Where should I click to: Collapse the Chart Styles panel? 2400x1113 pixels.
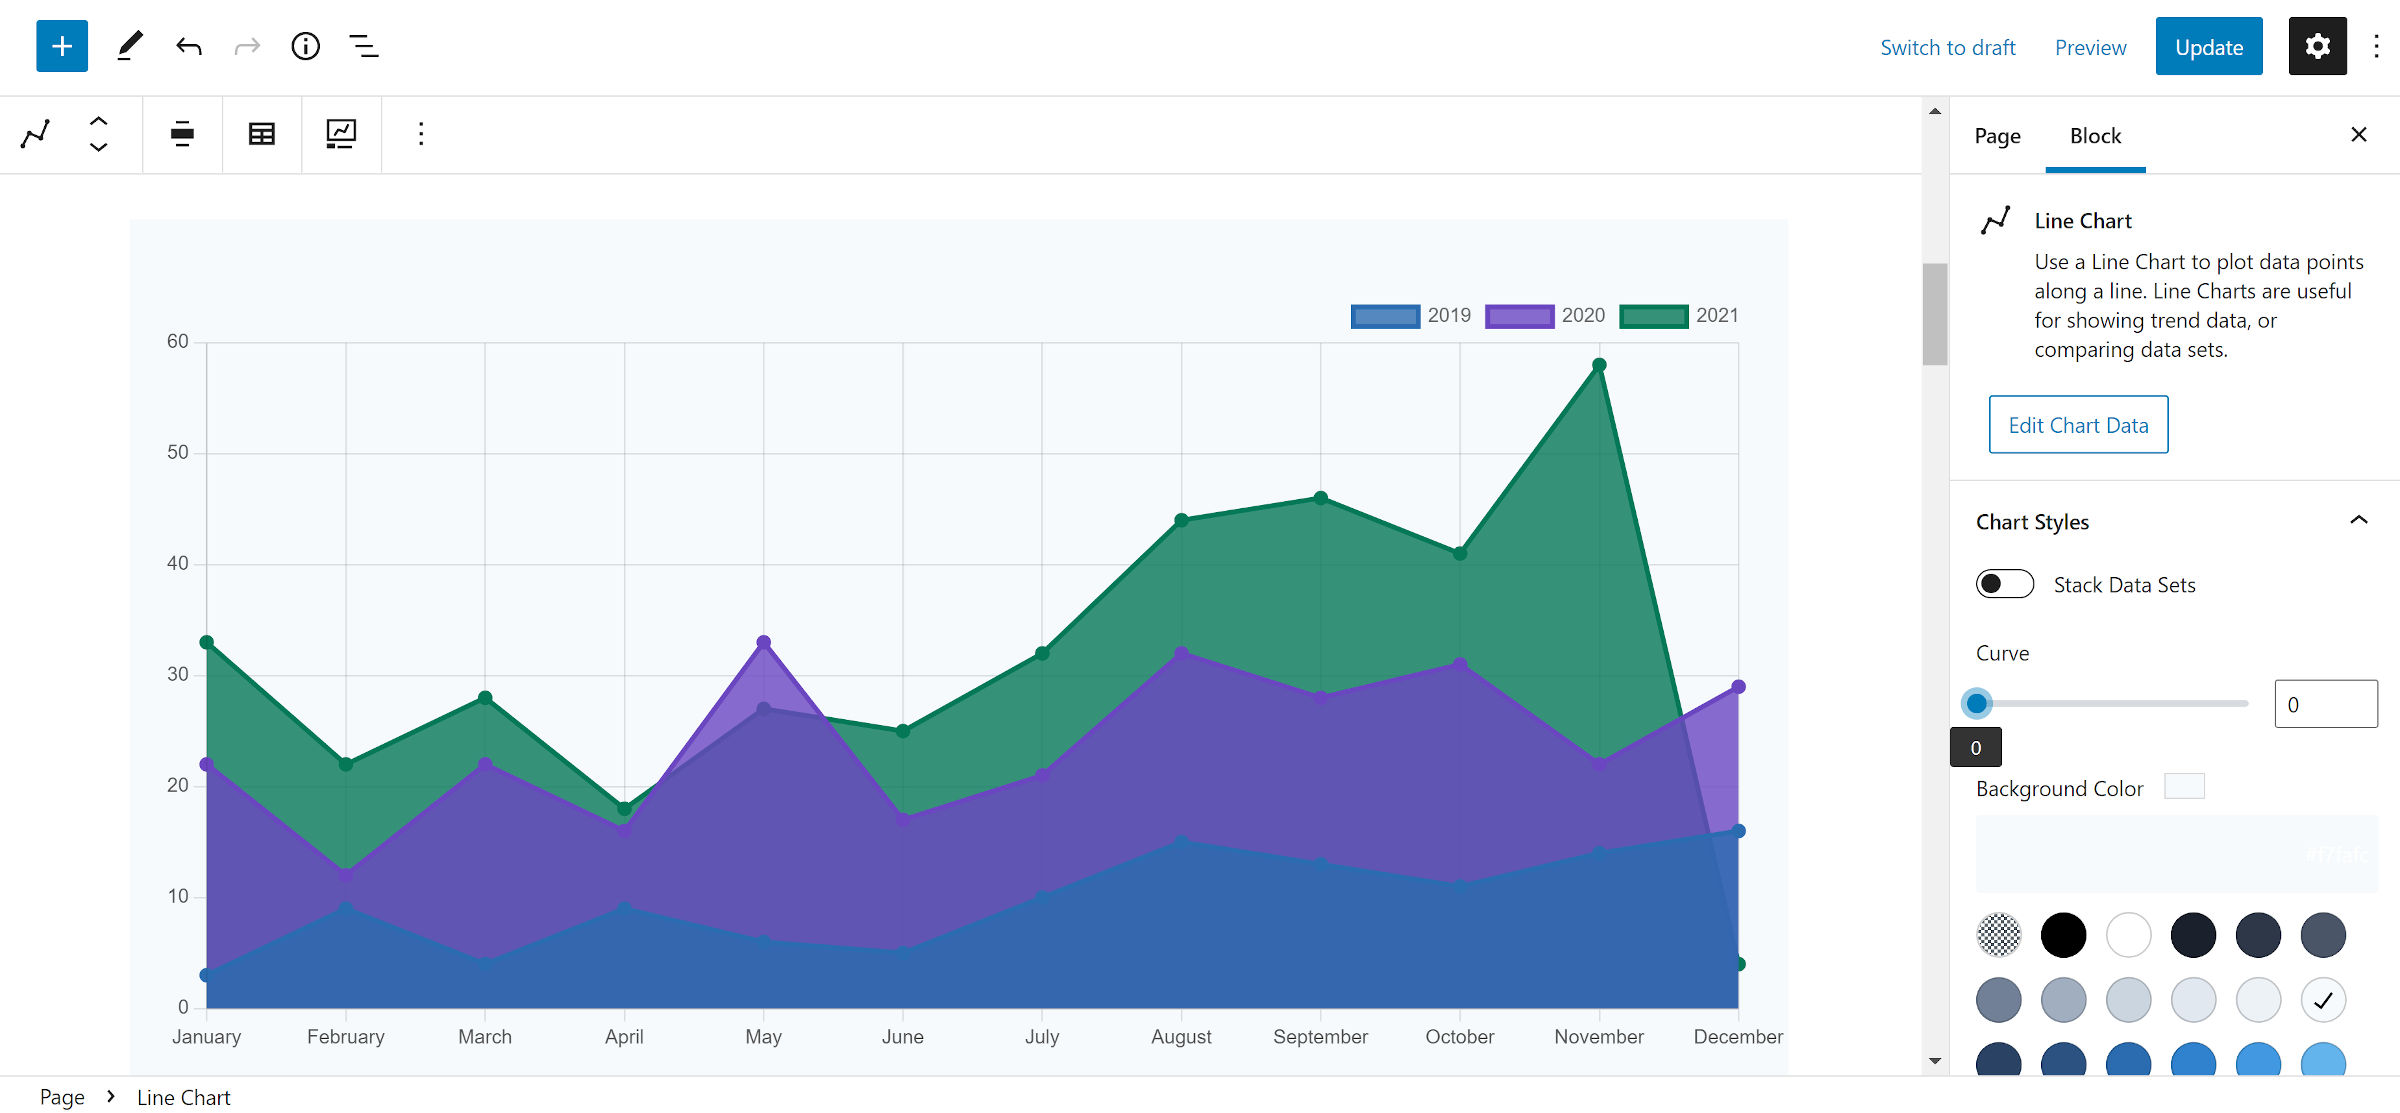(2358, 521)
